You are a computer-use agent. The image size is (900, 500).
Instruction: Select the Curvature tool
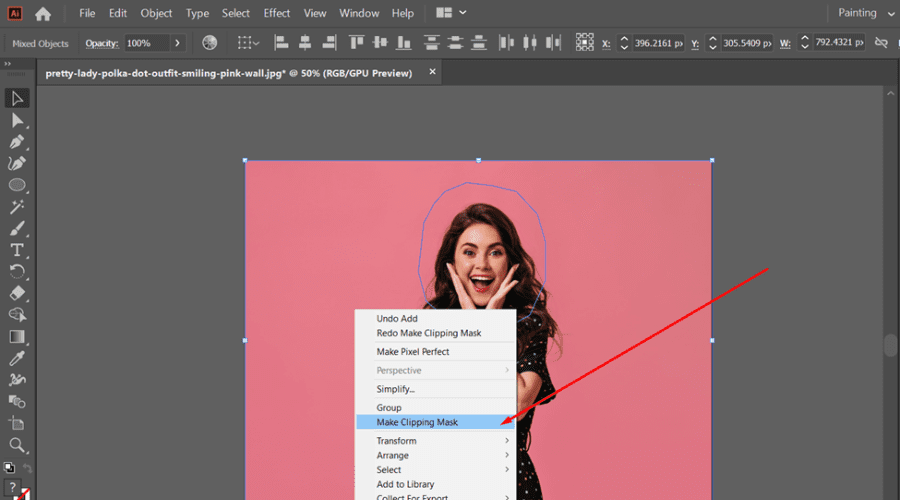point(17,164)
